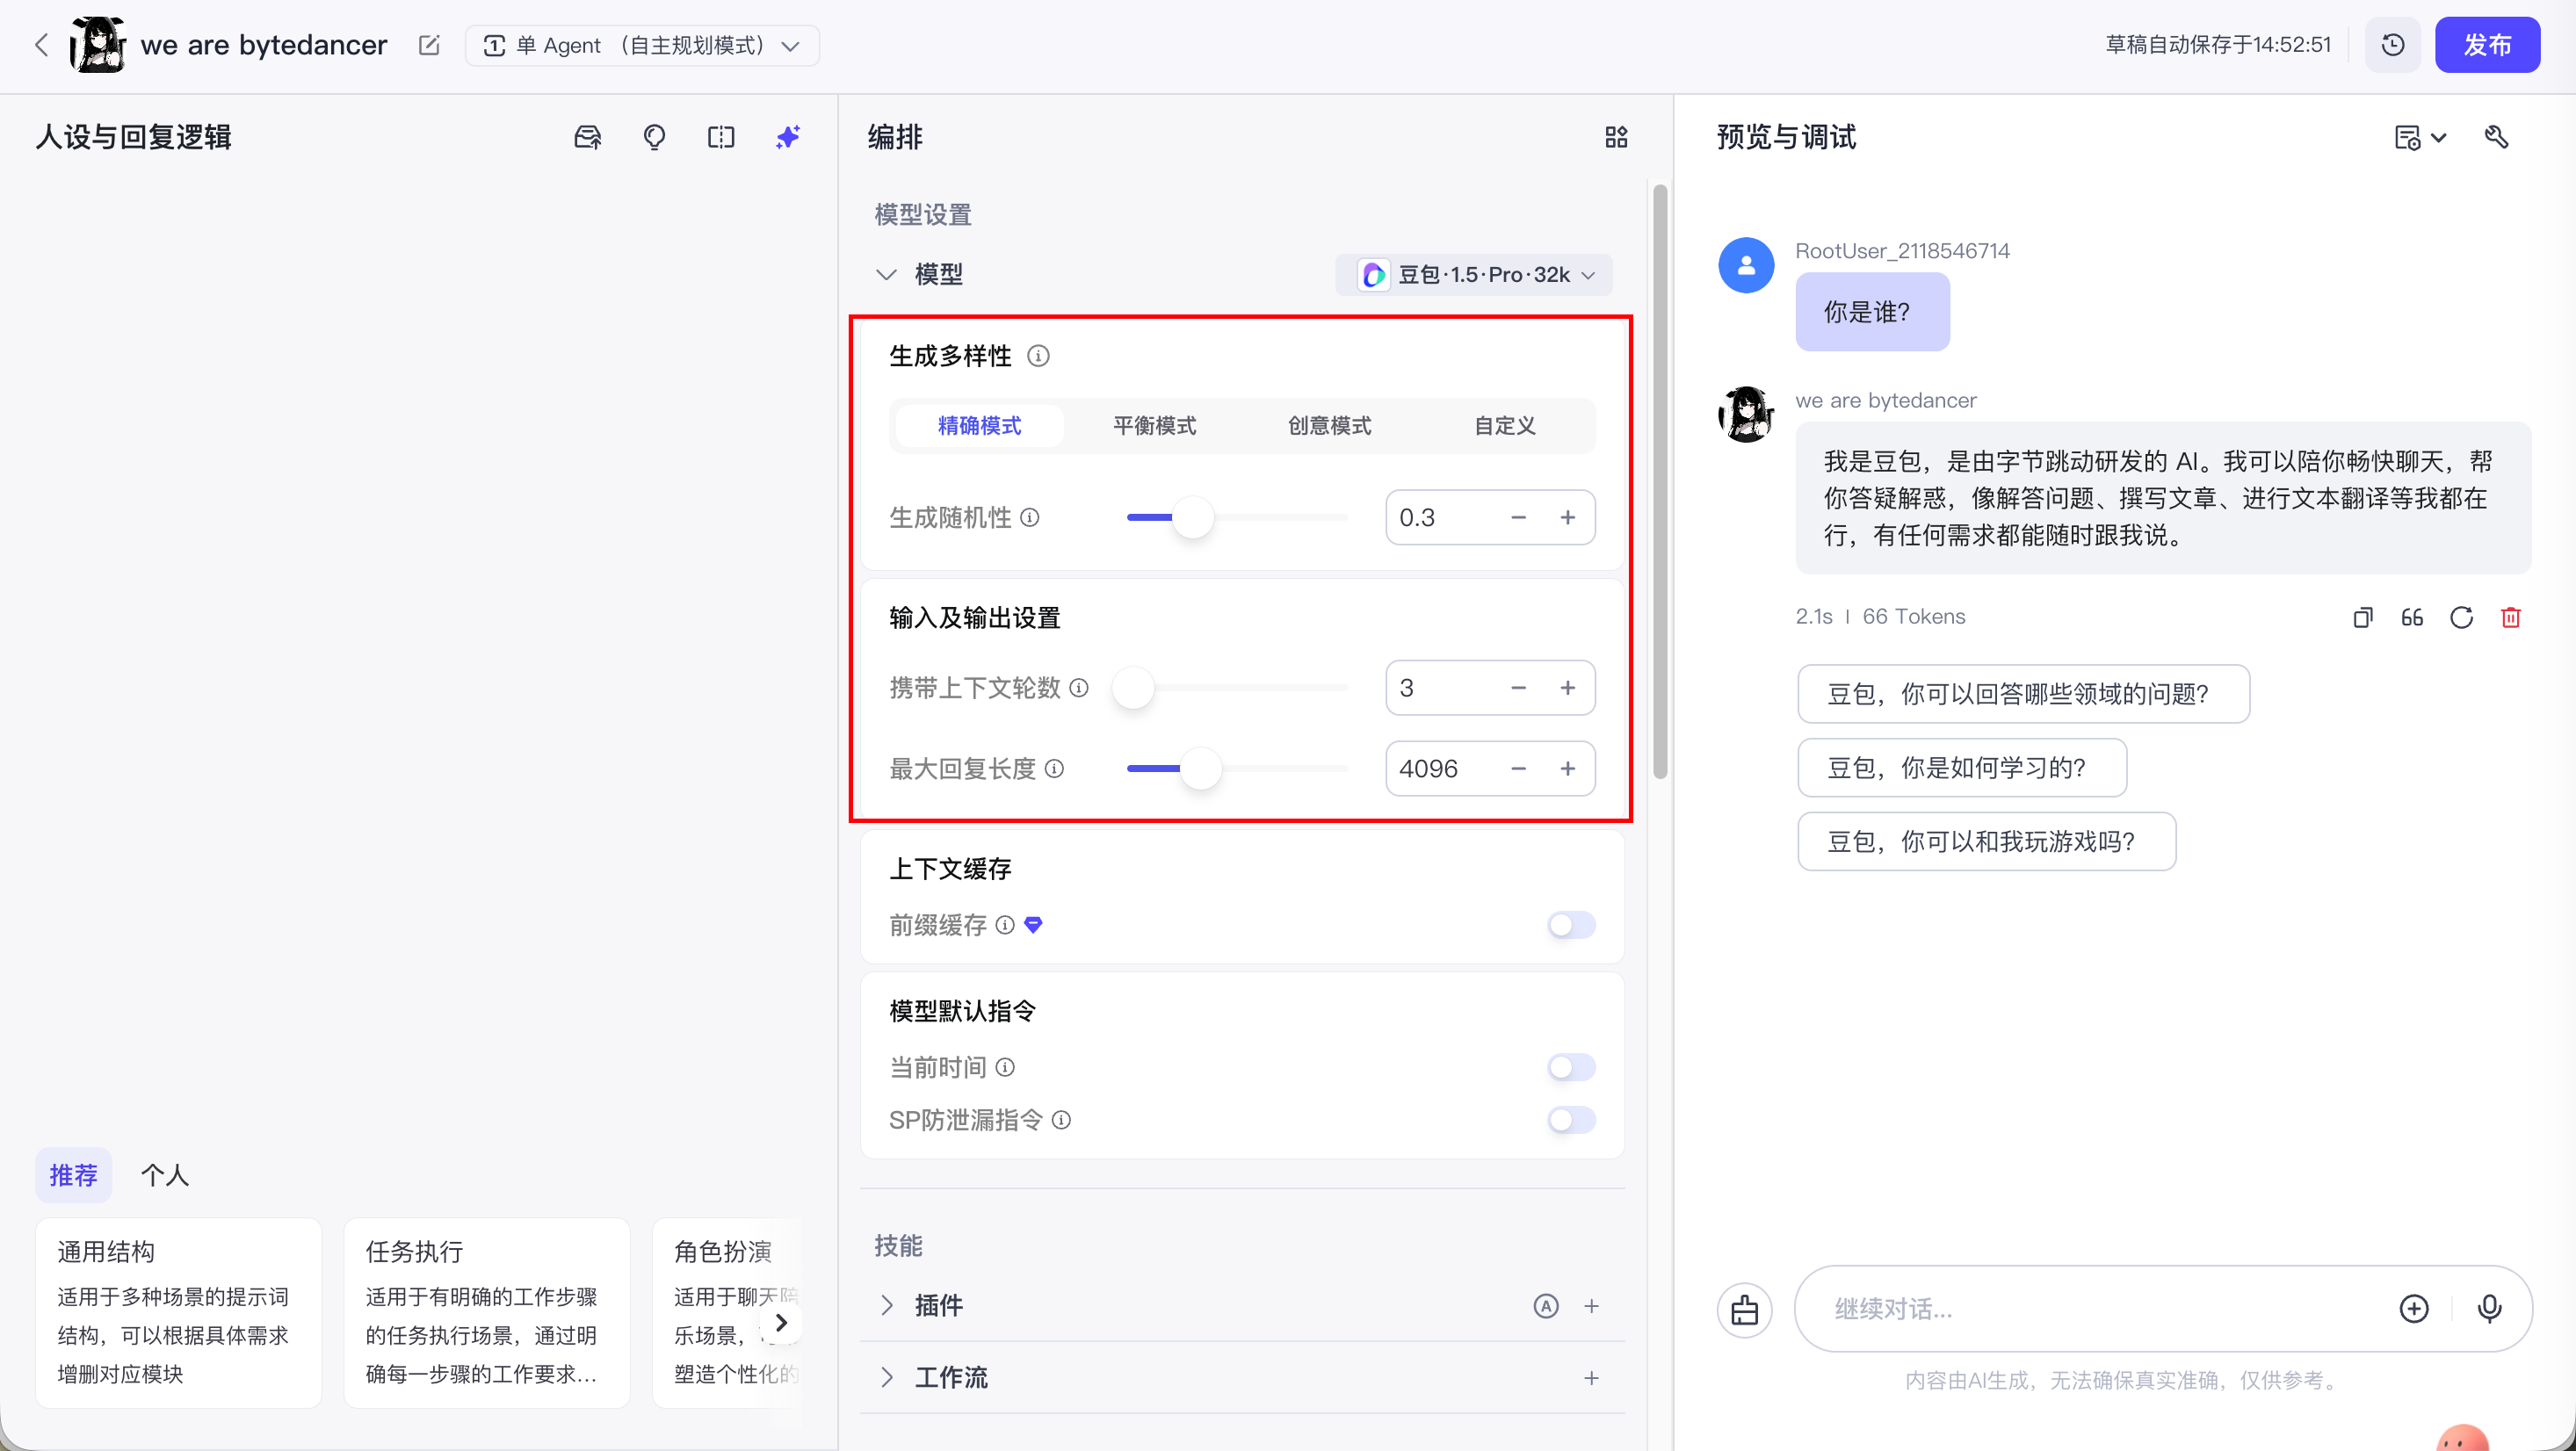Switch to the 个人 tab
Image resolution: width=2576 pixels, height=1451 pixels.
pos(165,1175)
